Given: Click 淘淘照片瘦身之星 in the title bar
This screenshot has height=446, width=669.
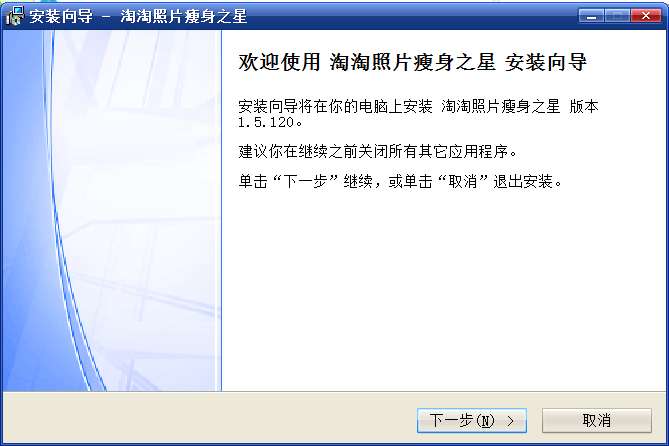Looking at the screenshot, I should [x=183, y=17].
